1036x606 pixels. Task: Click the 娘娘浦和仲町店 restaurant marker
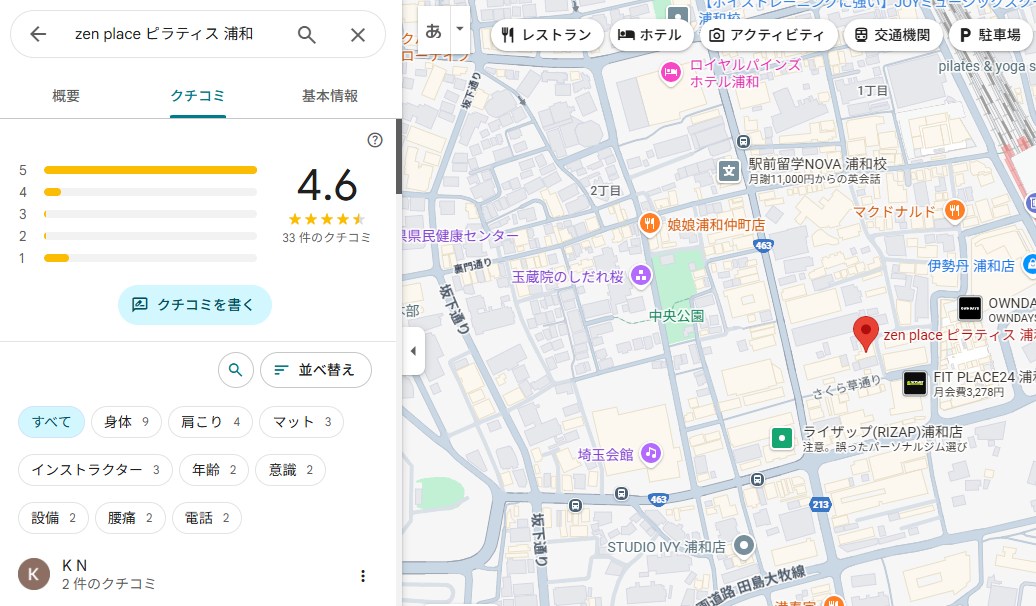click(650, 224)
